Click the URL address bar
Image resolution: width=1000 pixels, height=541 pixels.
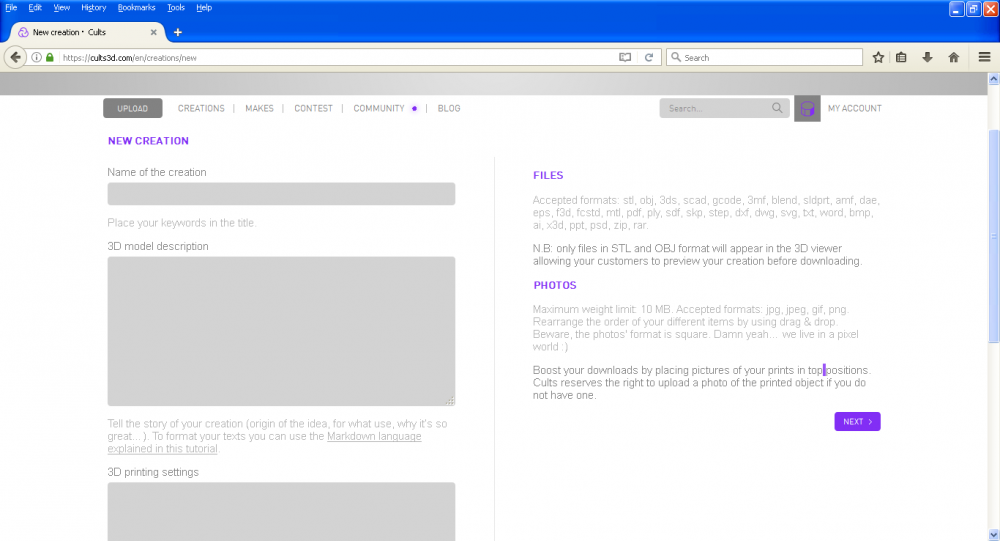coord(338,57)
